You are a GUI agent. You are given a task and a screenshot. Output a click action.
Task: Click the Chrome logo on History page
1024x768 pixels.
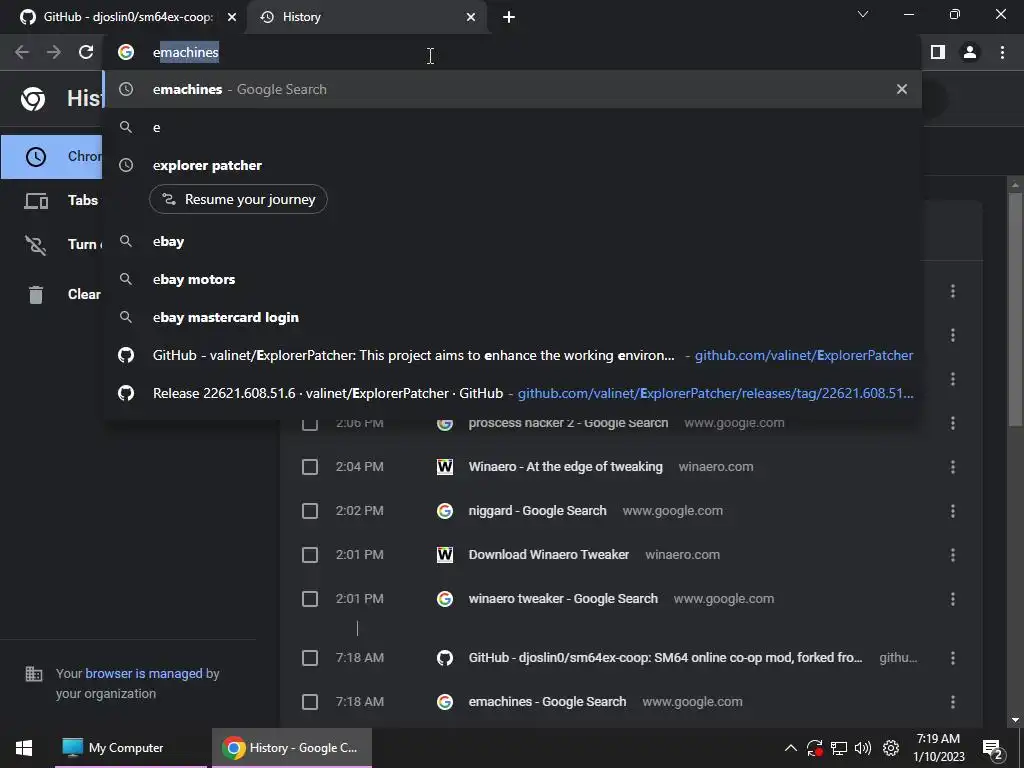point(33,99)
